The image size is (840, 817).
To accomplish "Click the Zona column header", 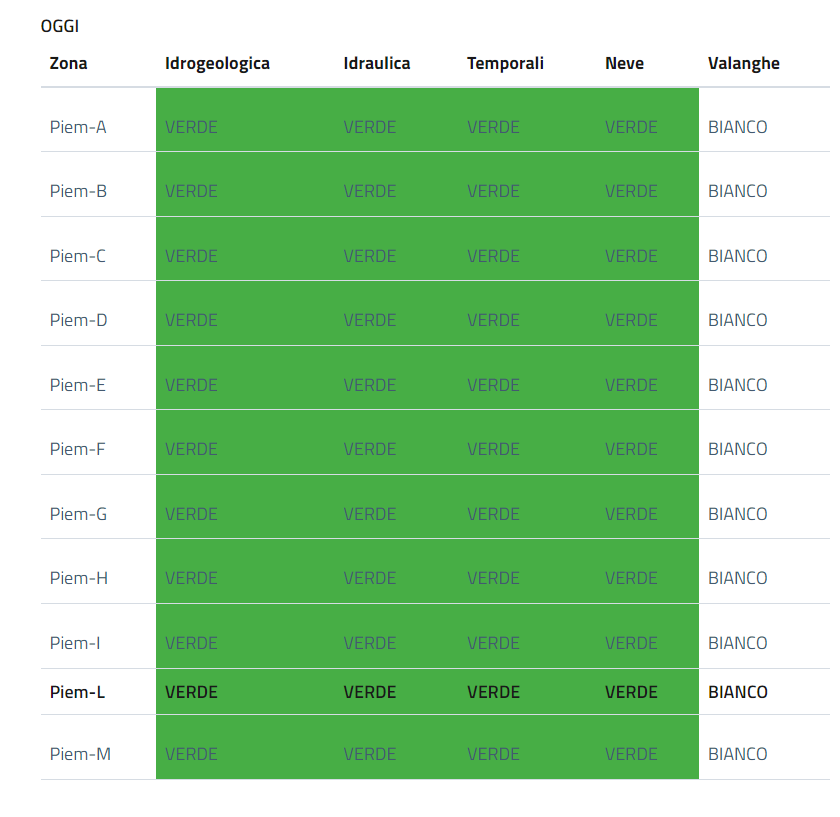I will tap(68, 63).
